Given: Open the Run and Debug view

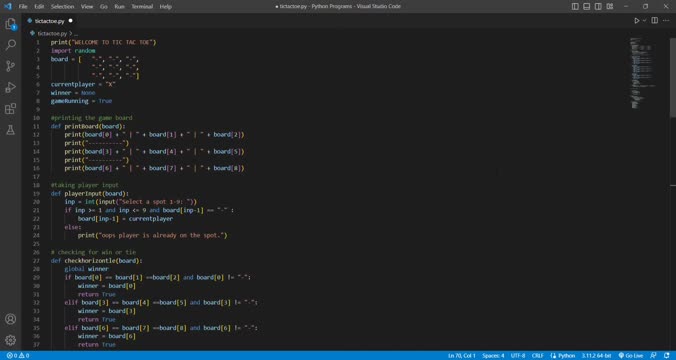Looking at the screenshot, I should (10, 87).
